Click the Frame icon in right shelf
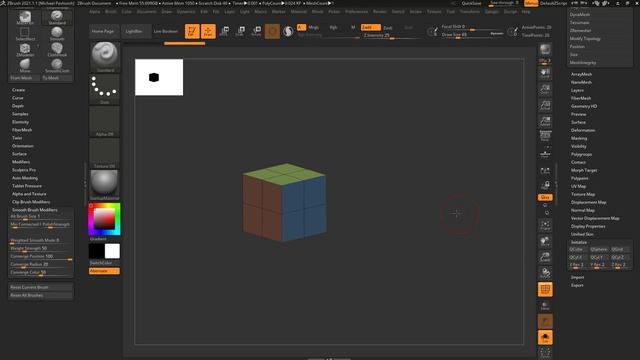Screen dimensions: 640x360 pos(545,225)
